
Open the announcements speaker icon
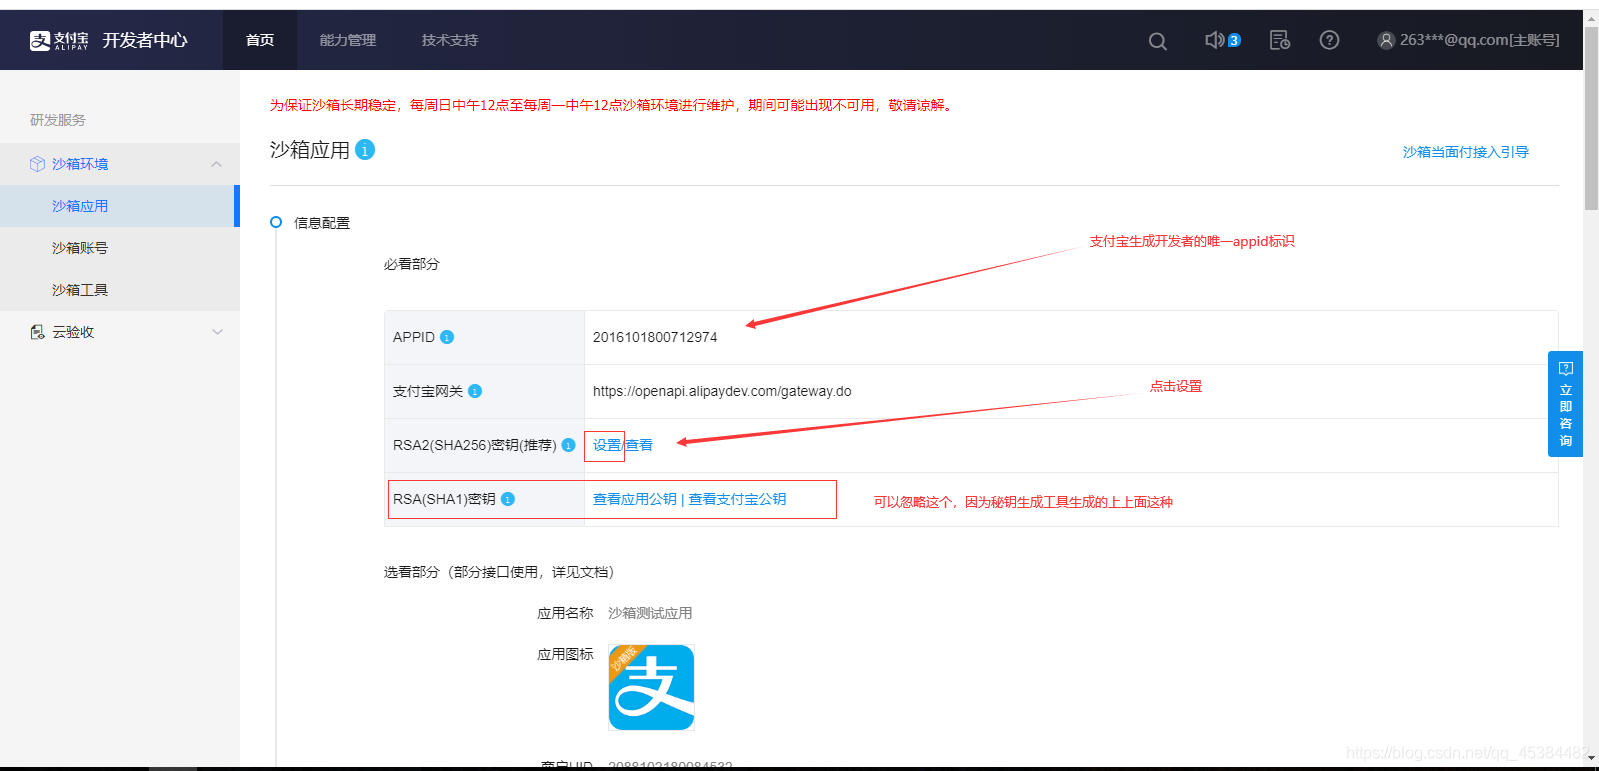click(1214, 40)
